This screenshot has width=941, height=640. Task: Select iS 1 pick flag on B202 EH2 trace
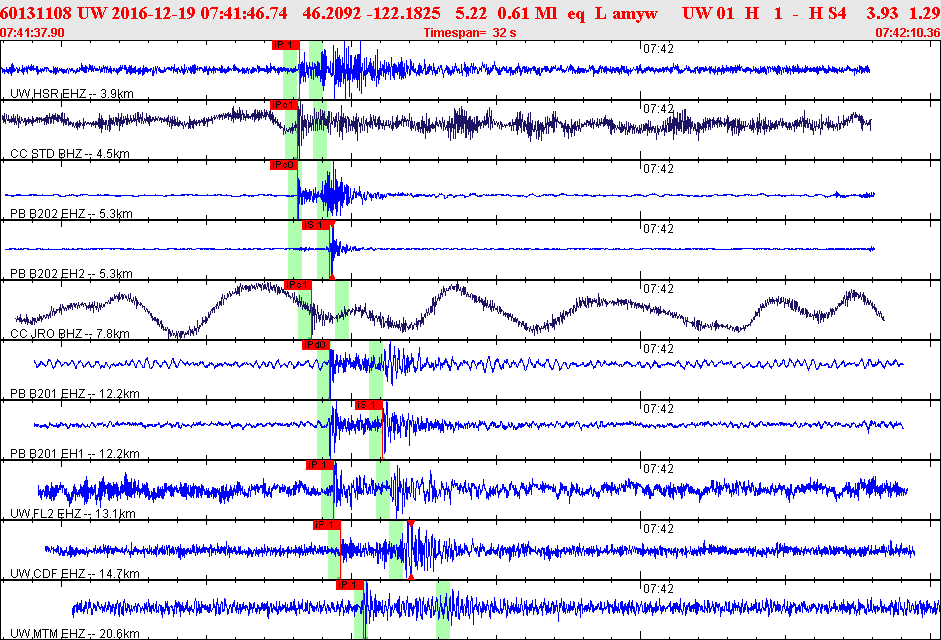(x=316, y=225)
